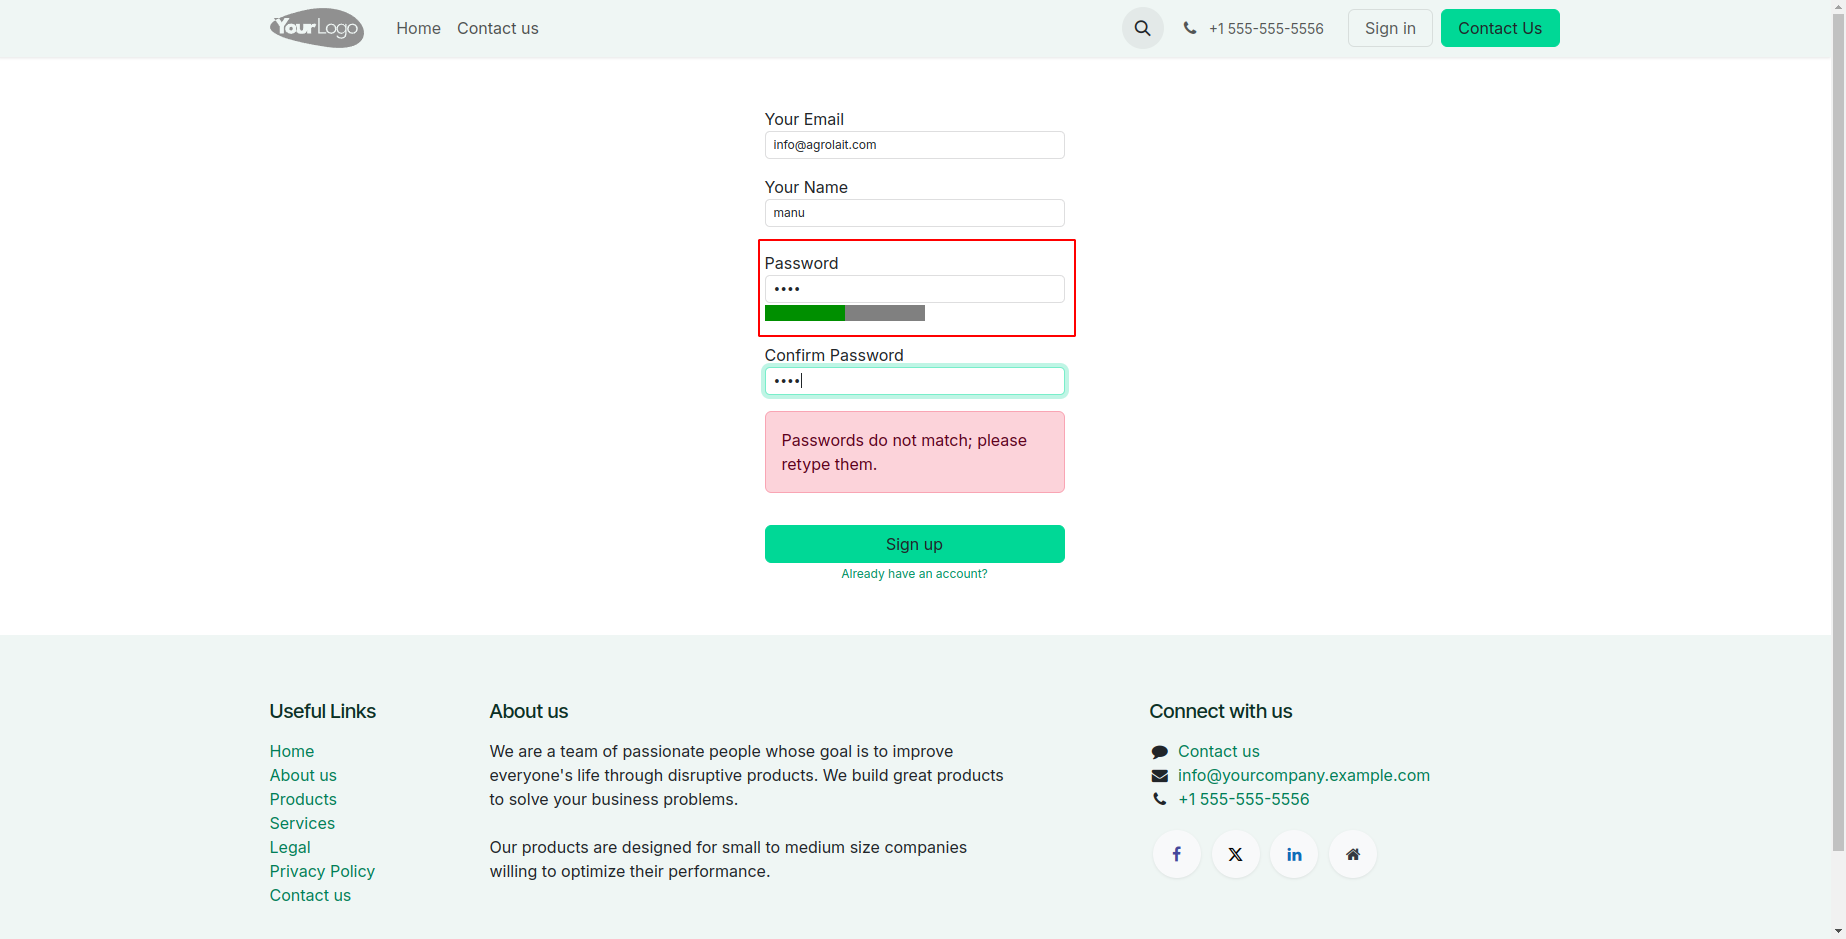
Task: Click the info@yourcompany.example.com email link
Action: coord(1303,775)
